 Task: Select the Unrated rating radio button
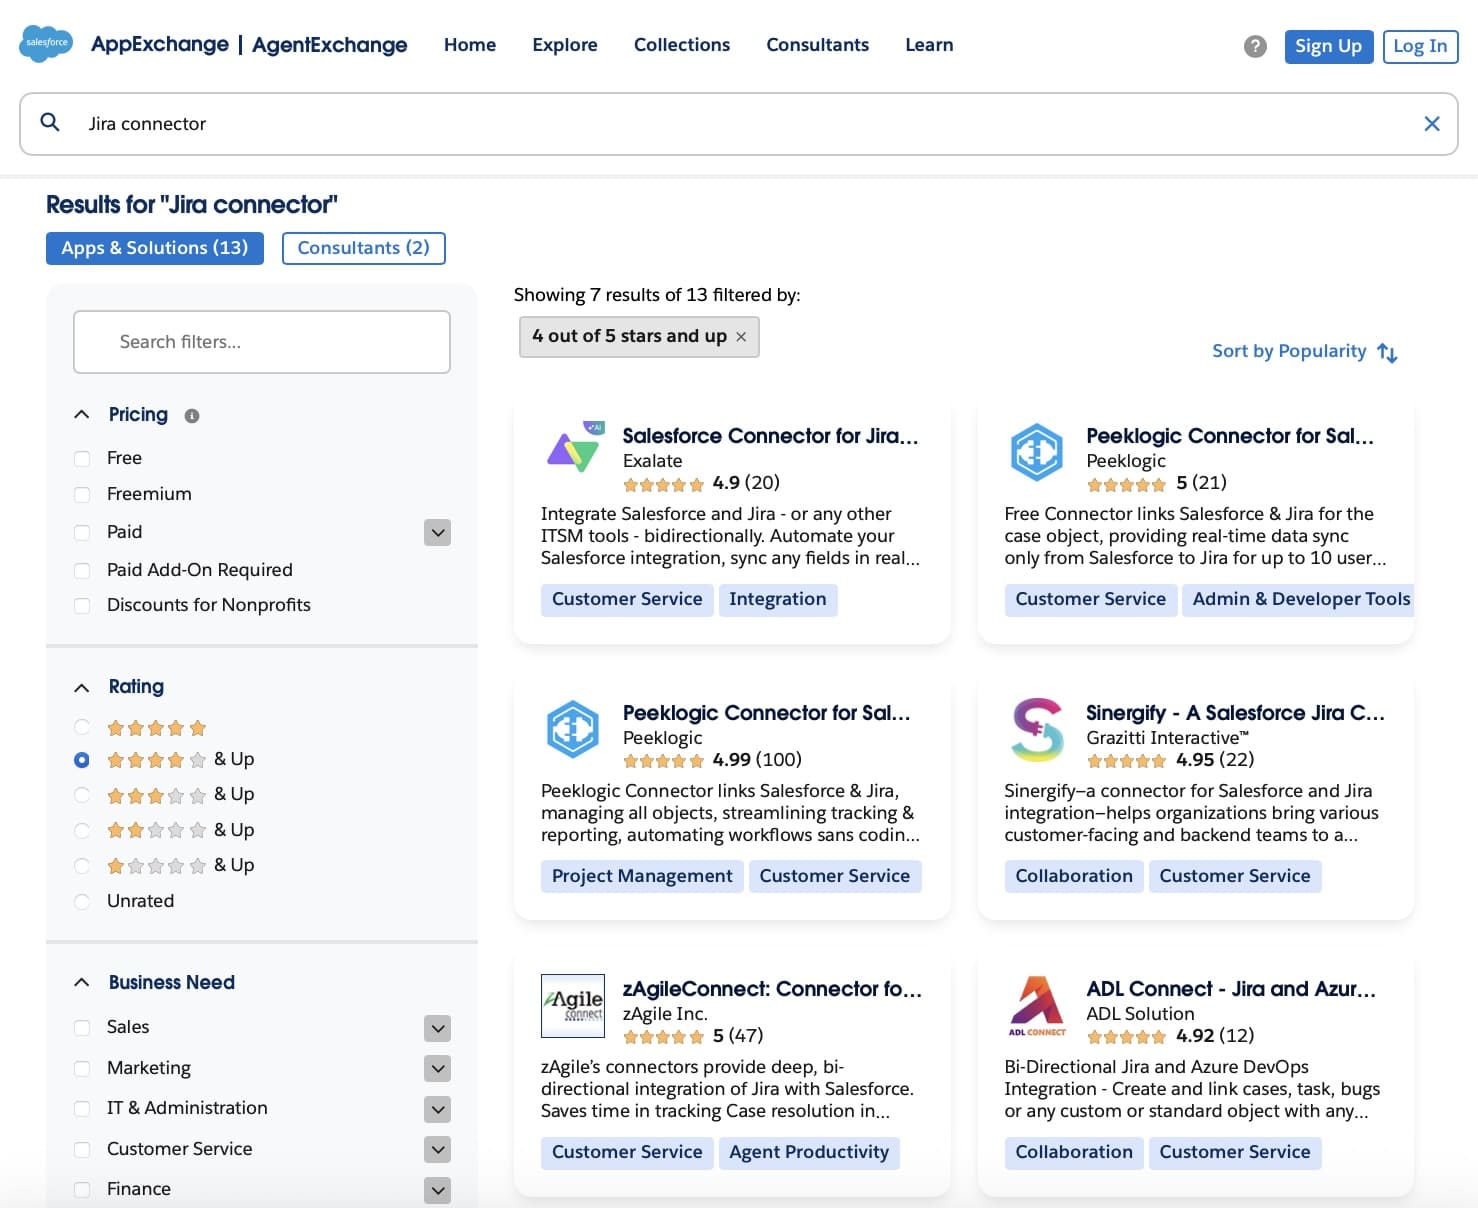pos(81,901)
